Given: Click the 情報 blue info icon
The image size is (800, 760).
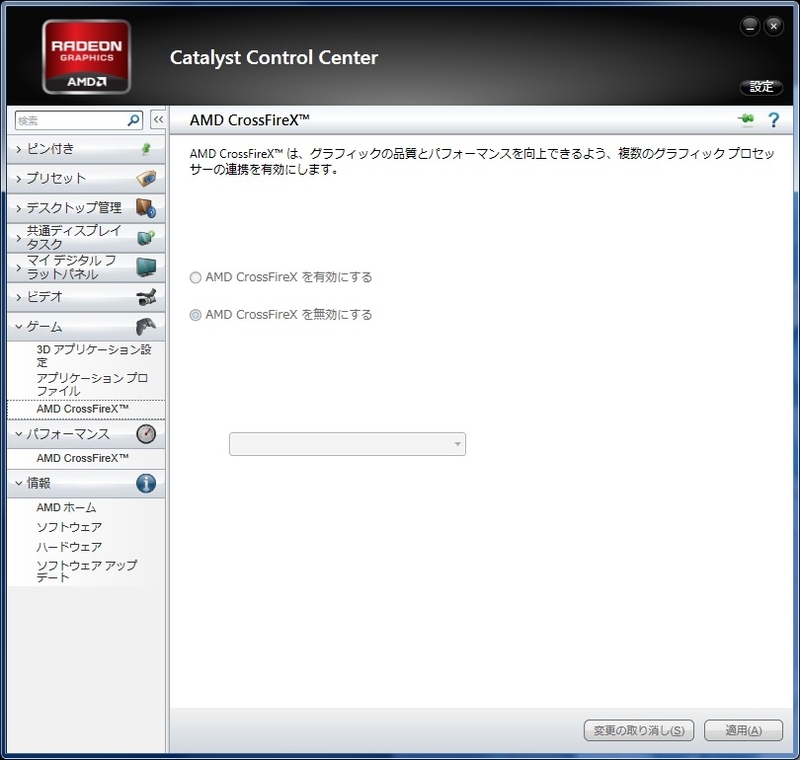Looking at the screenshot, I should (146, 483).
